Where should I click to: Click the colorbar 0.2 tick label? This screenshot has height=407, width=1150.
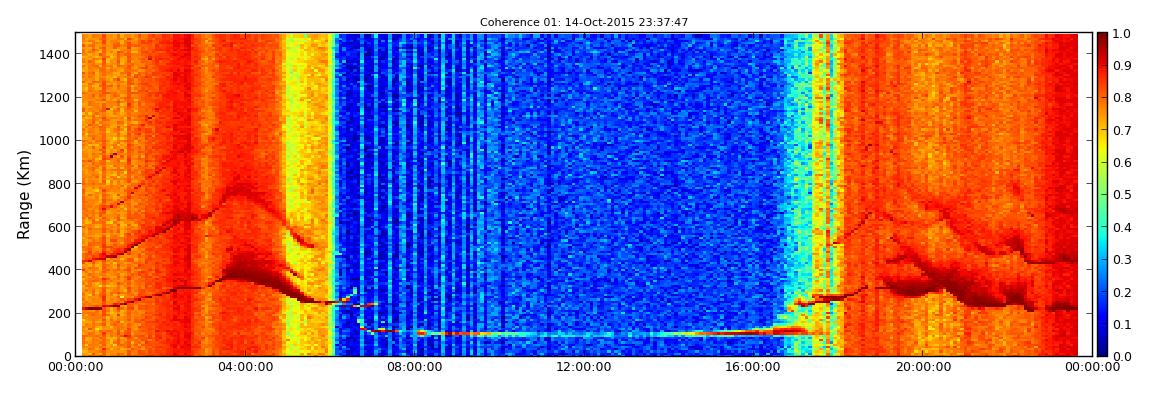[x=1124, y=292]
